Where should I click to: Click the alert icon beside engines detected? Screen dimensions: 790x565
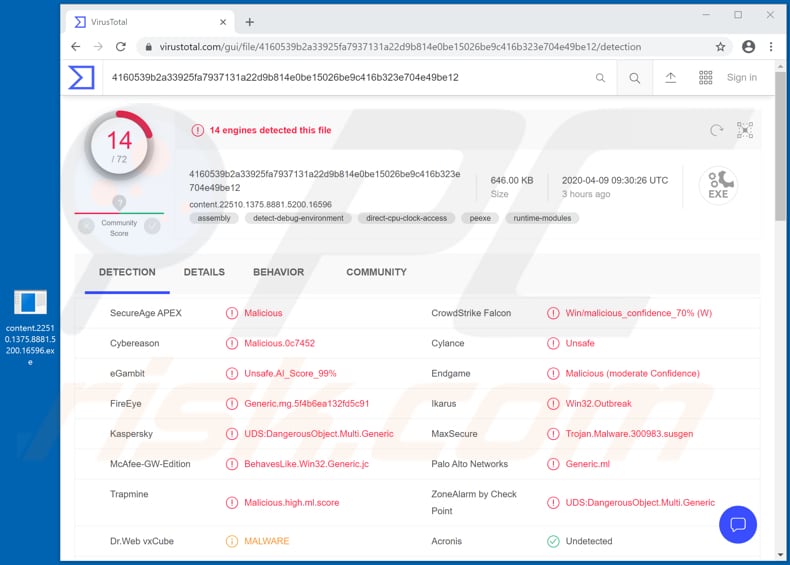[x=198, y=131]
